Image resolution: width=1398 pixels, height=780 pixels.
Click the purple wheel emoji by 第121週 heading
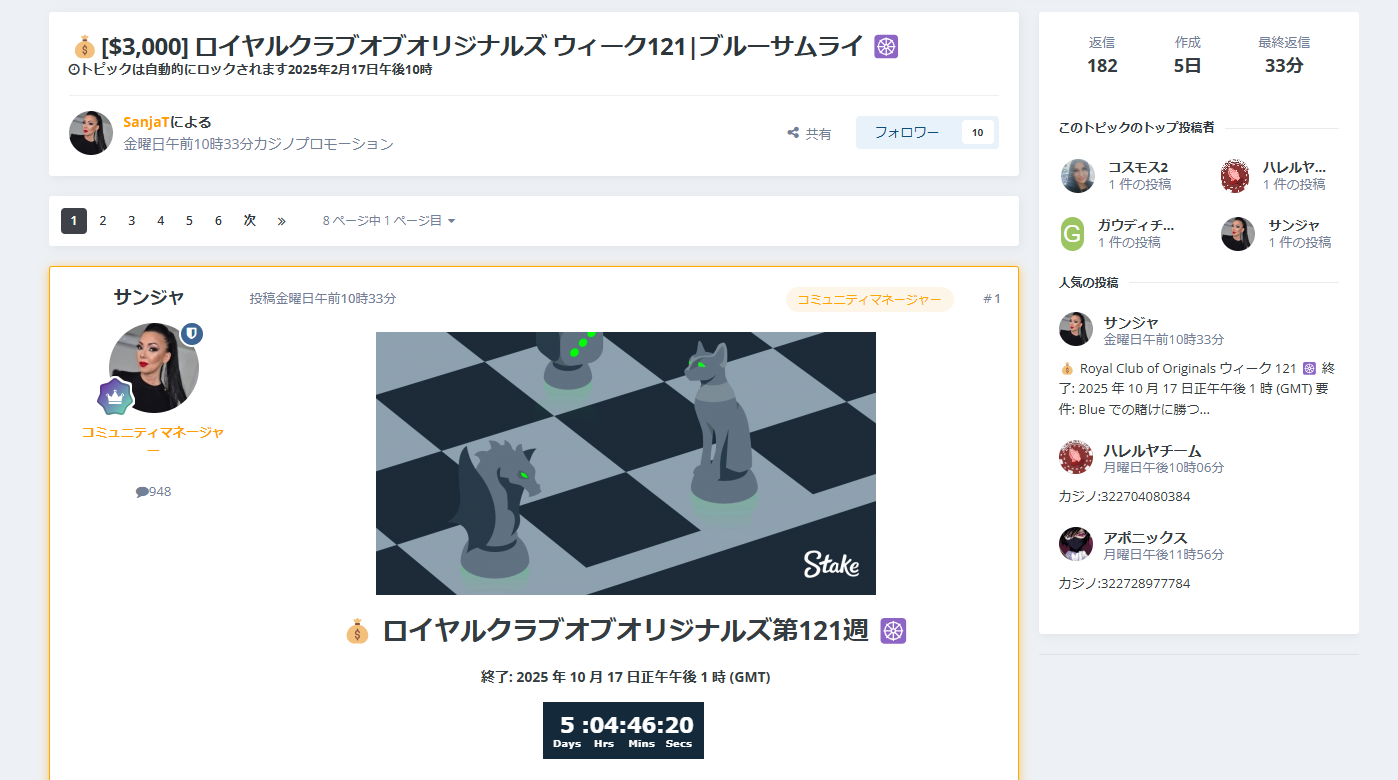click(893, 631)
